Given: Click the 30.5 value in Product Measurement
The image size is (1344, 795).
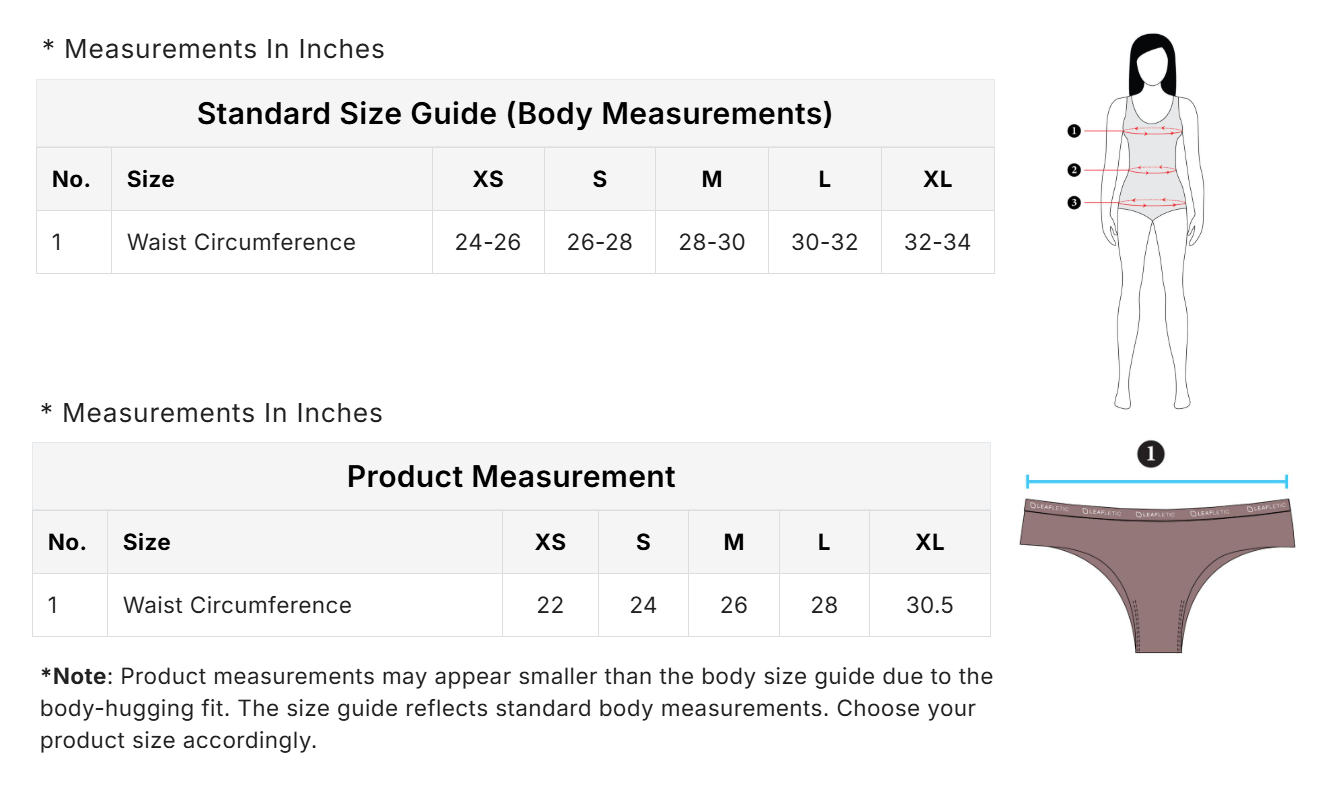Looking at the screenshot, I should coord(930,605).
